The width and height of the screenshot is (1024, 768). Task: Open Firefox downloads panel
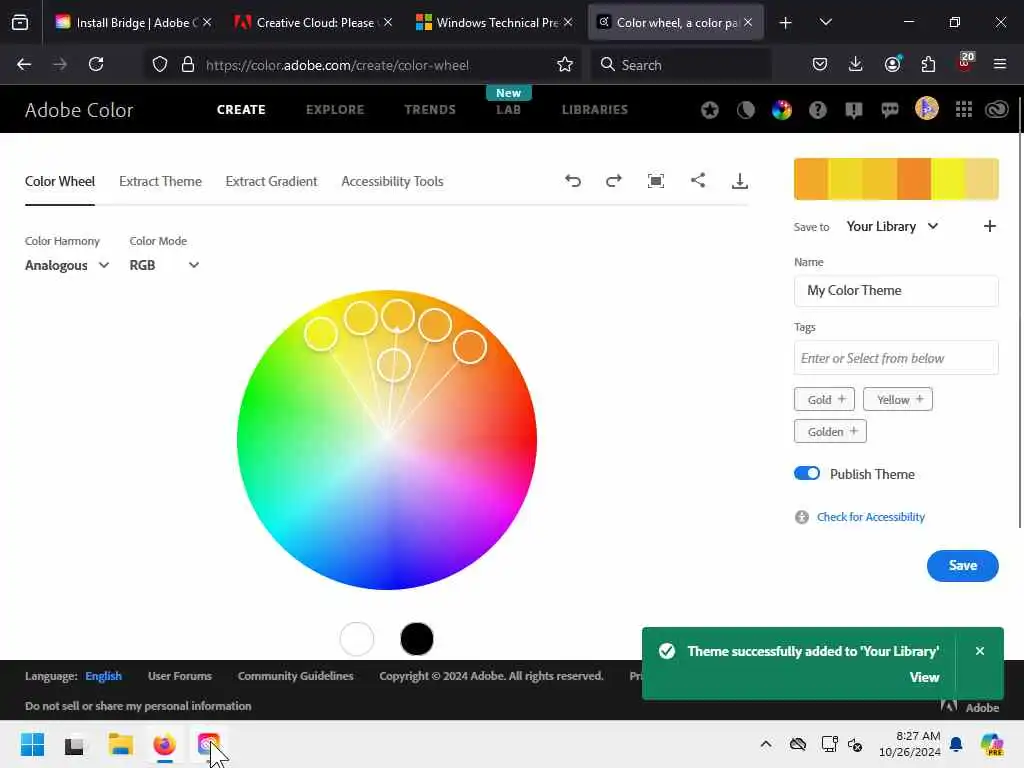[856, 64]
